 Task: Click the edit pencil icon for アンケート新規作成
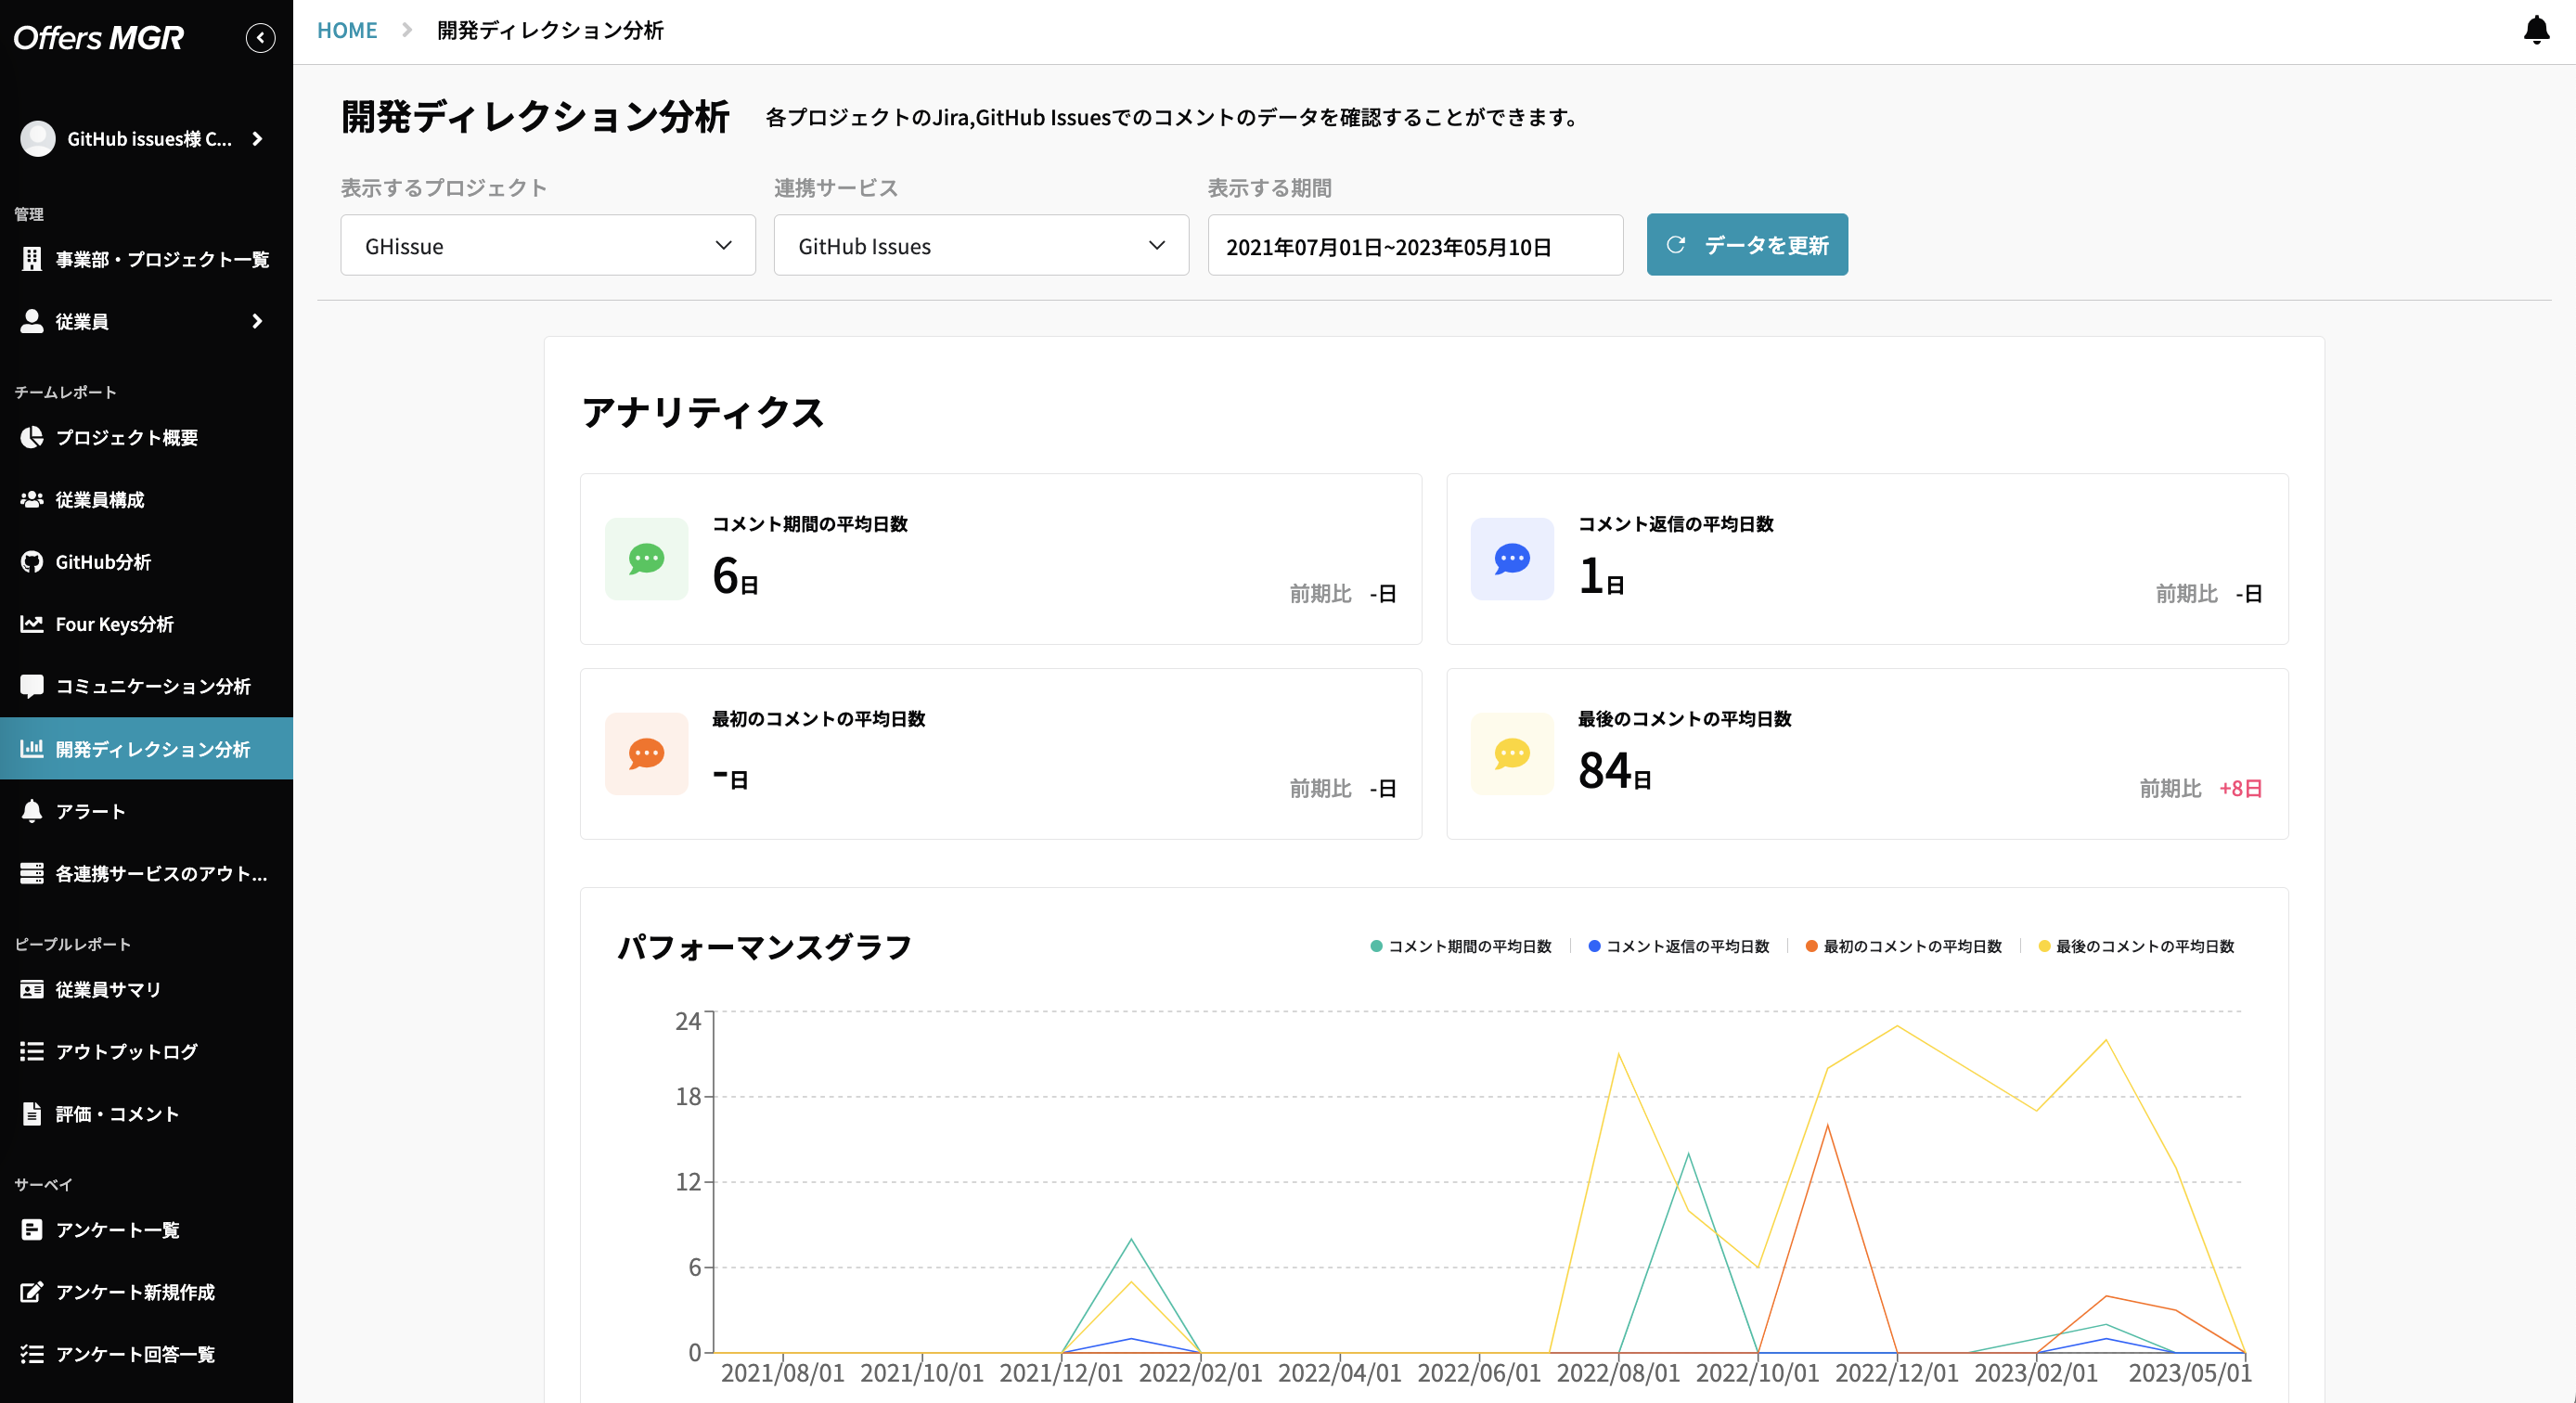[32, 1291]
